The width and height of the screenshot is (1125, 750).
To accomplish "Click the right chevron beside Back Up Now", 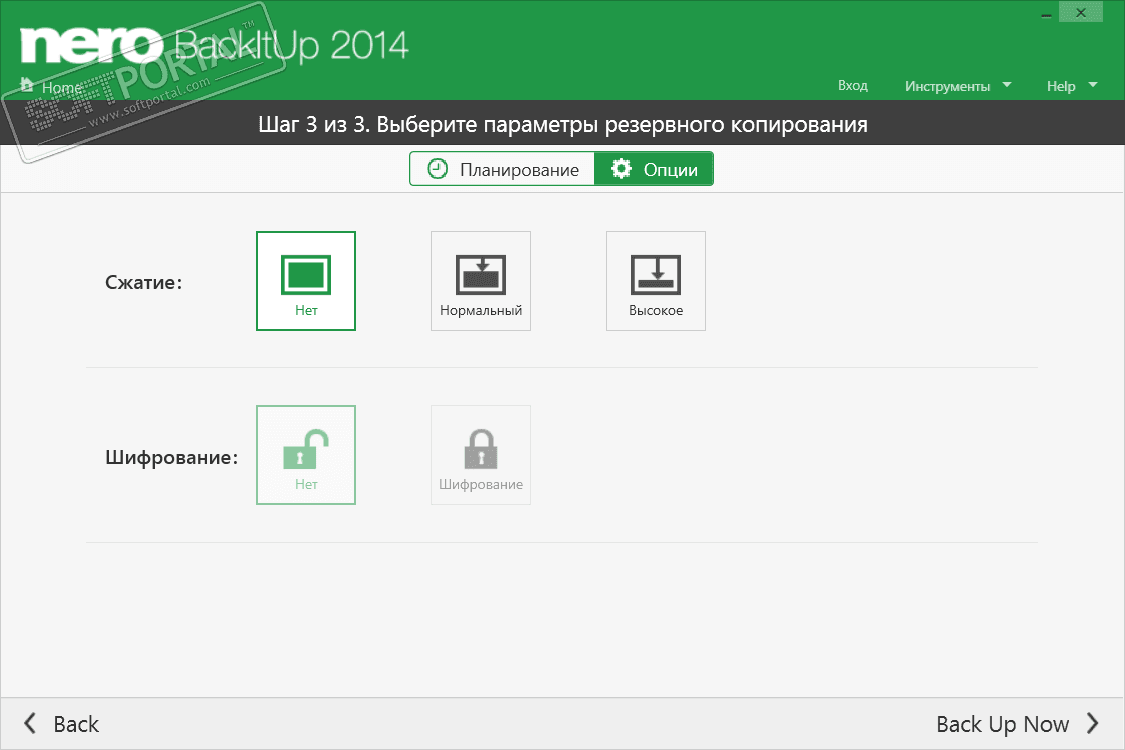I will click(1092, 723).
